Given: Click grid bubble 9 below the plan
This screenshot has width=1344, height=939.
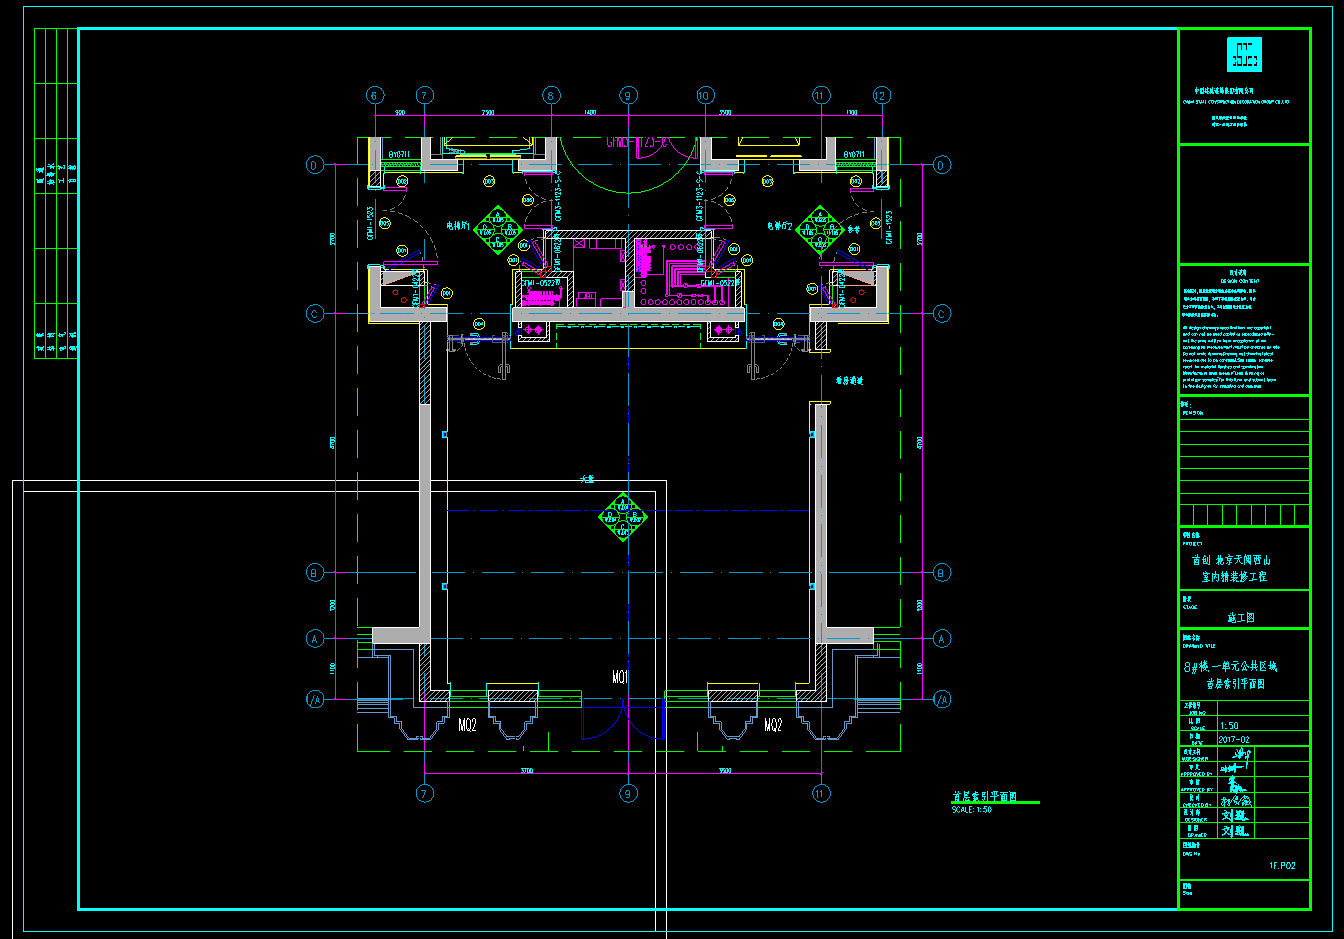Looking at the screenshot, I should [628, 793].
